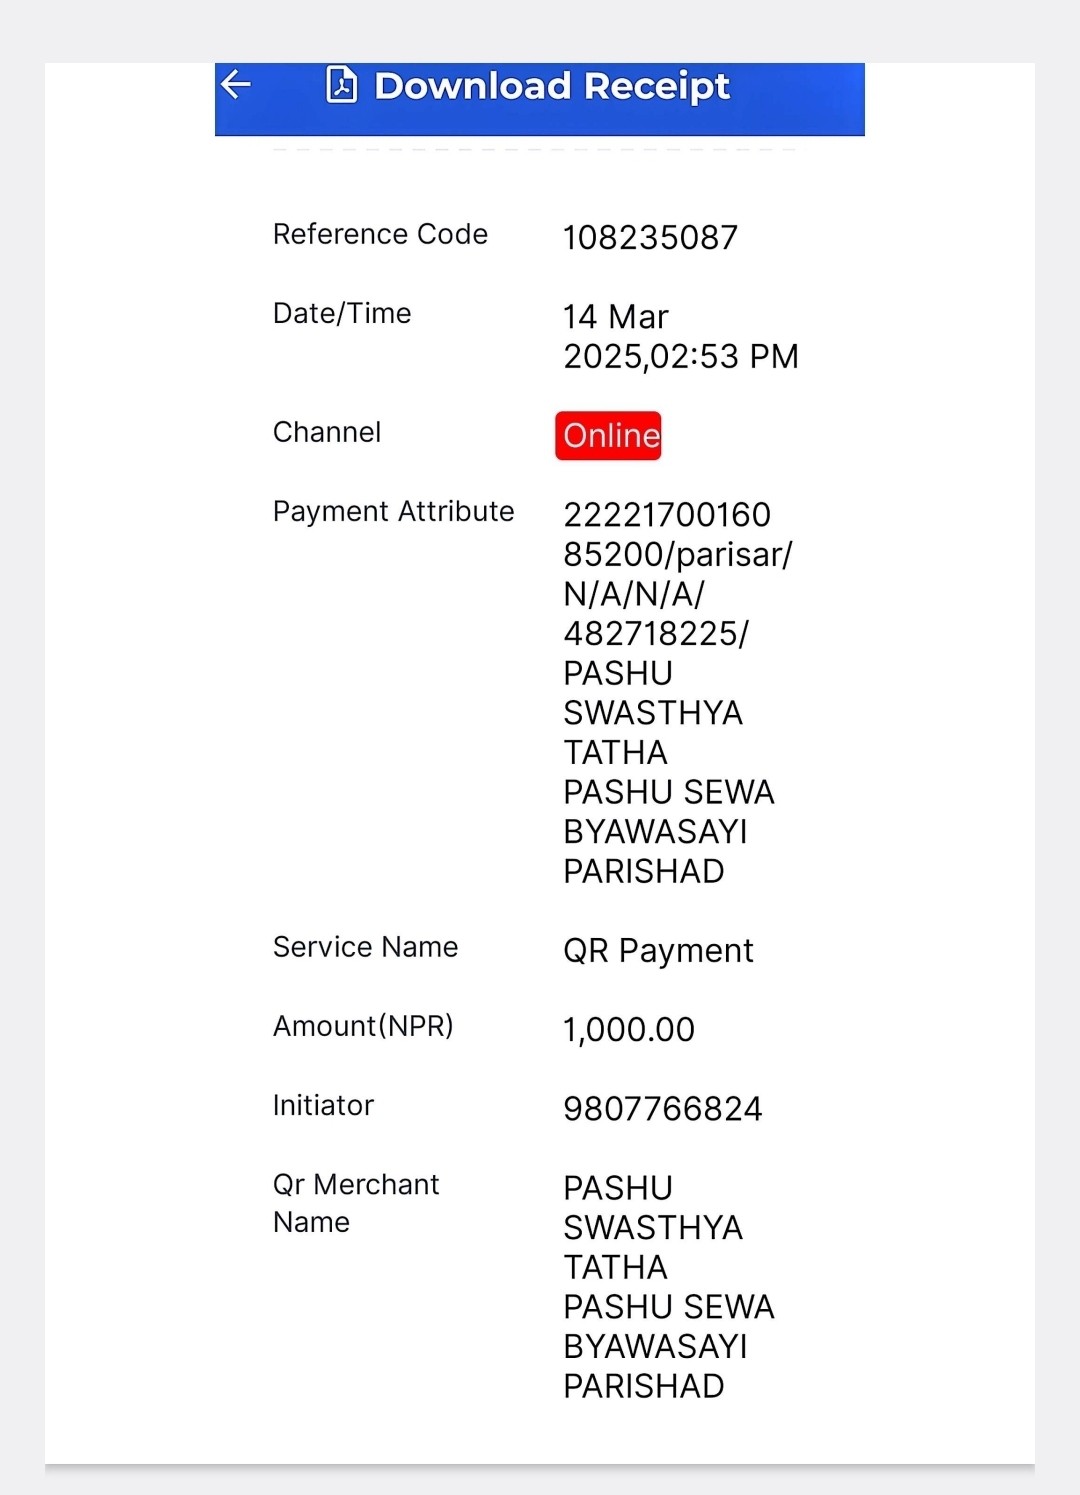Click the Download Receipt button
This screenshot has height=1495, width=1080.
(x=540, y=99)
